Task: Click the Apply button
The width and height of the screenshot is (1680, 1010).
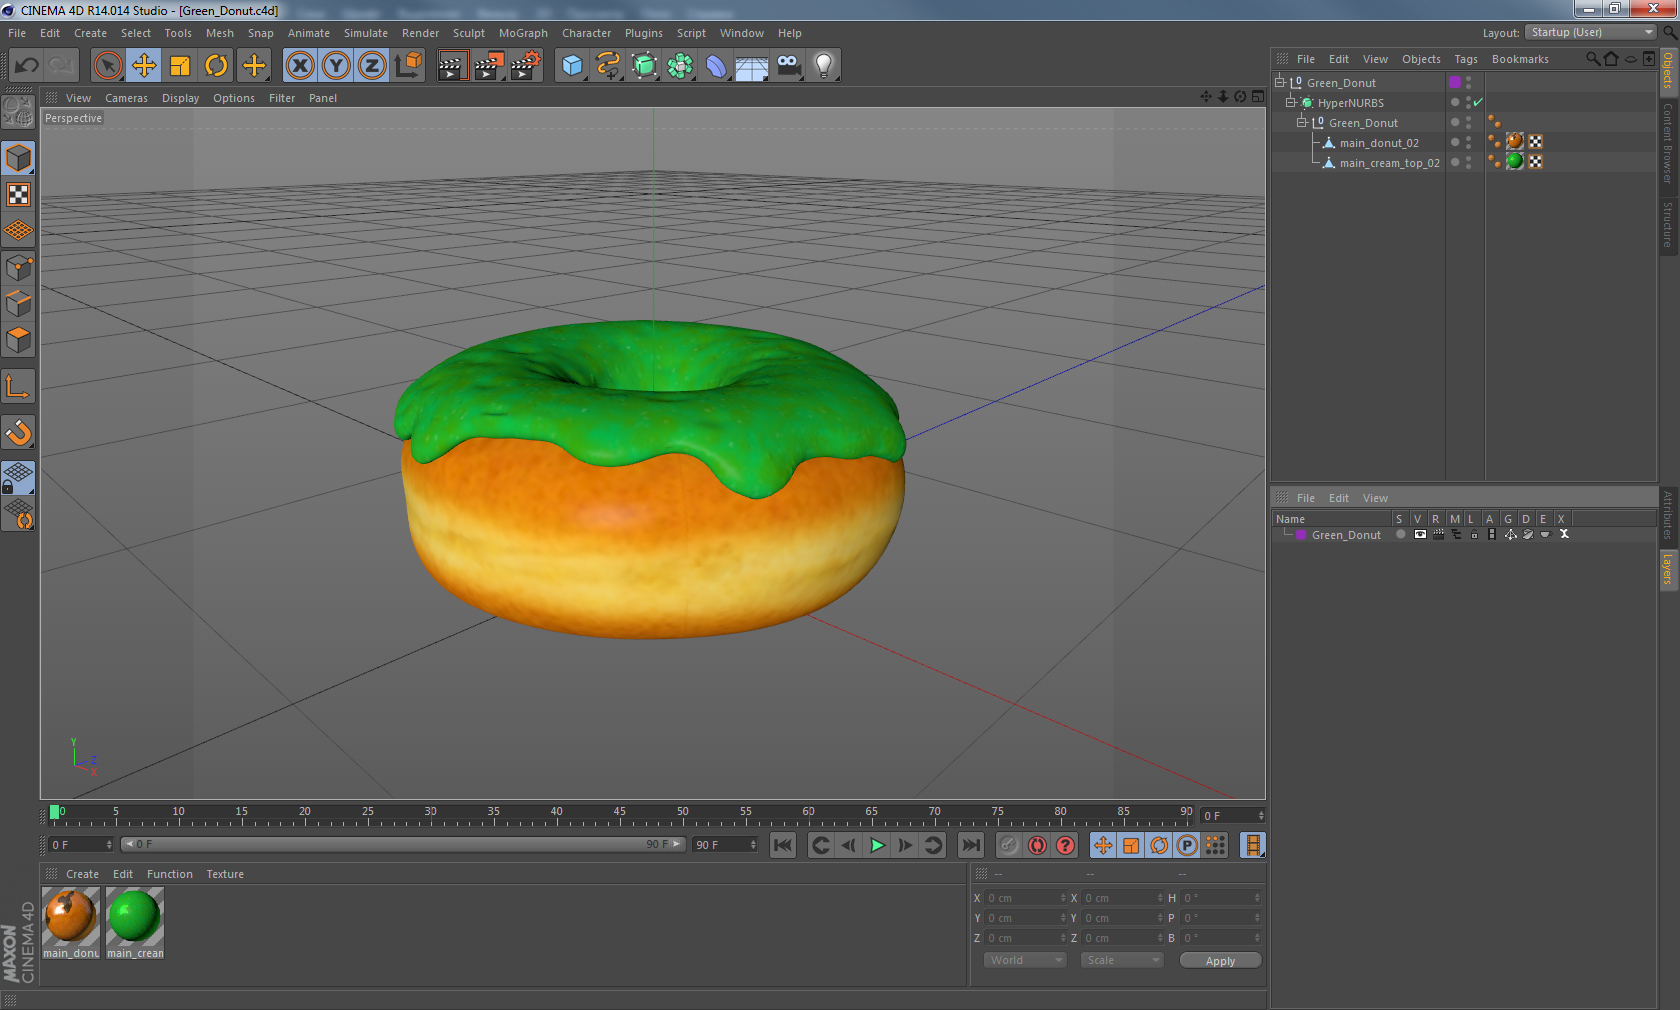Action: (x=1220, y=961)
